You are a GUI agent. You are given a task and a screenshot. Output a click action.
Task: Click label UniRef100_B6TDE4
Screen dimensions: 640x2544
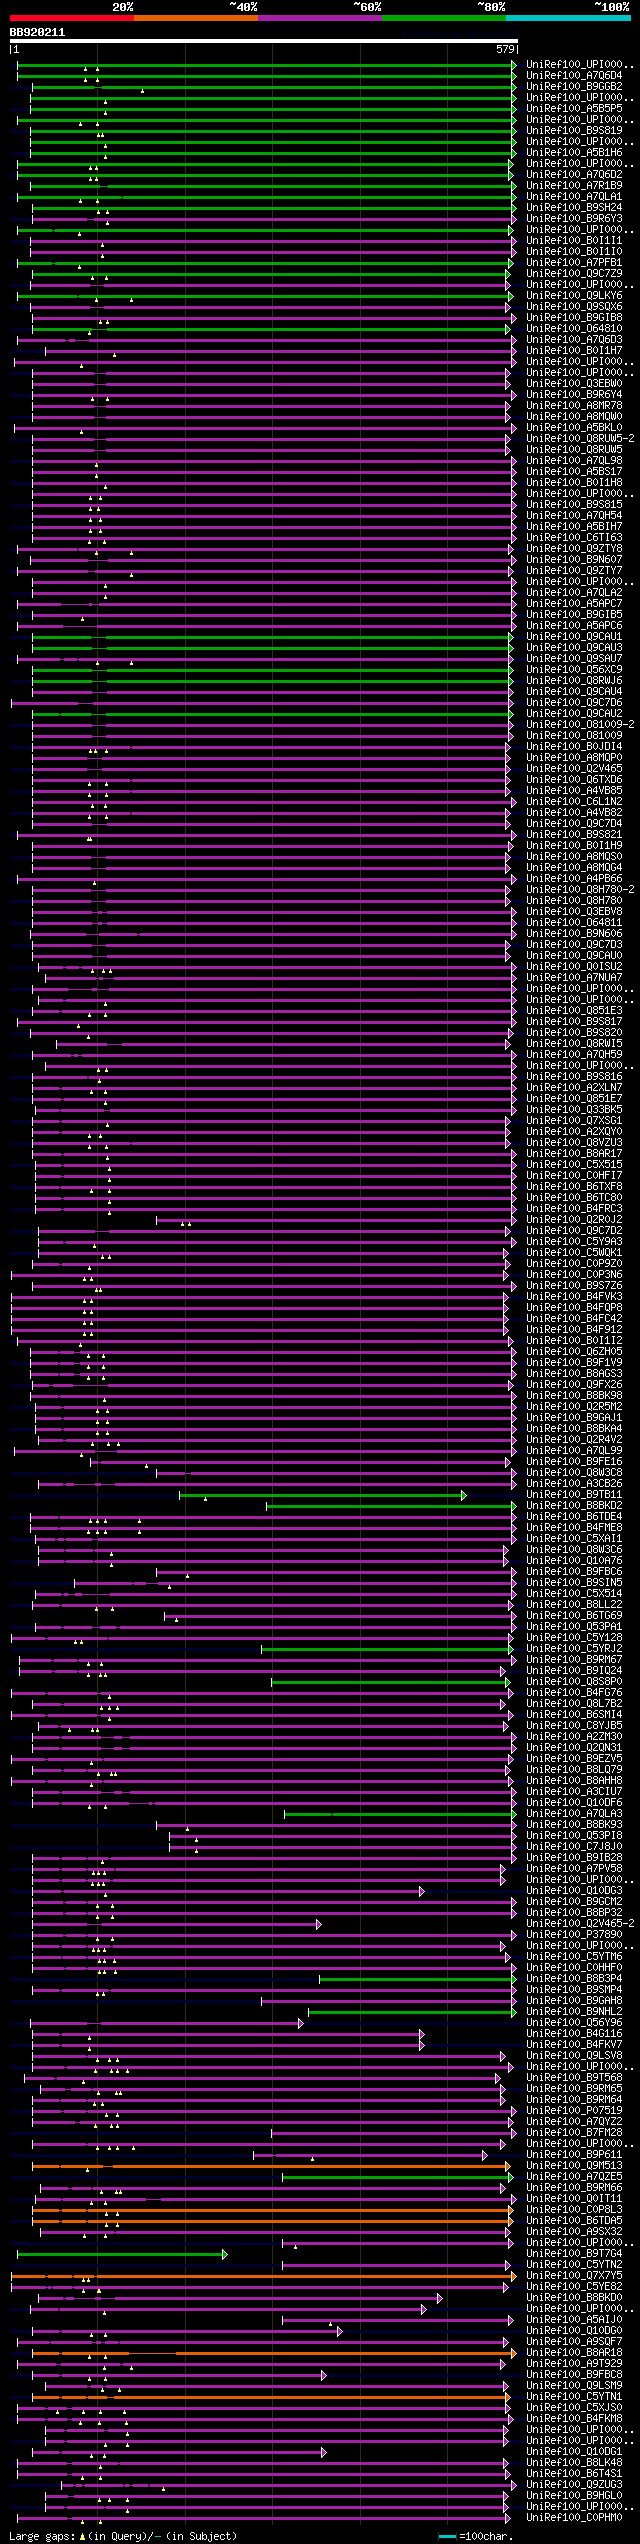574,1516
